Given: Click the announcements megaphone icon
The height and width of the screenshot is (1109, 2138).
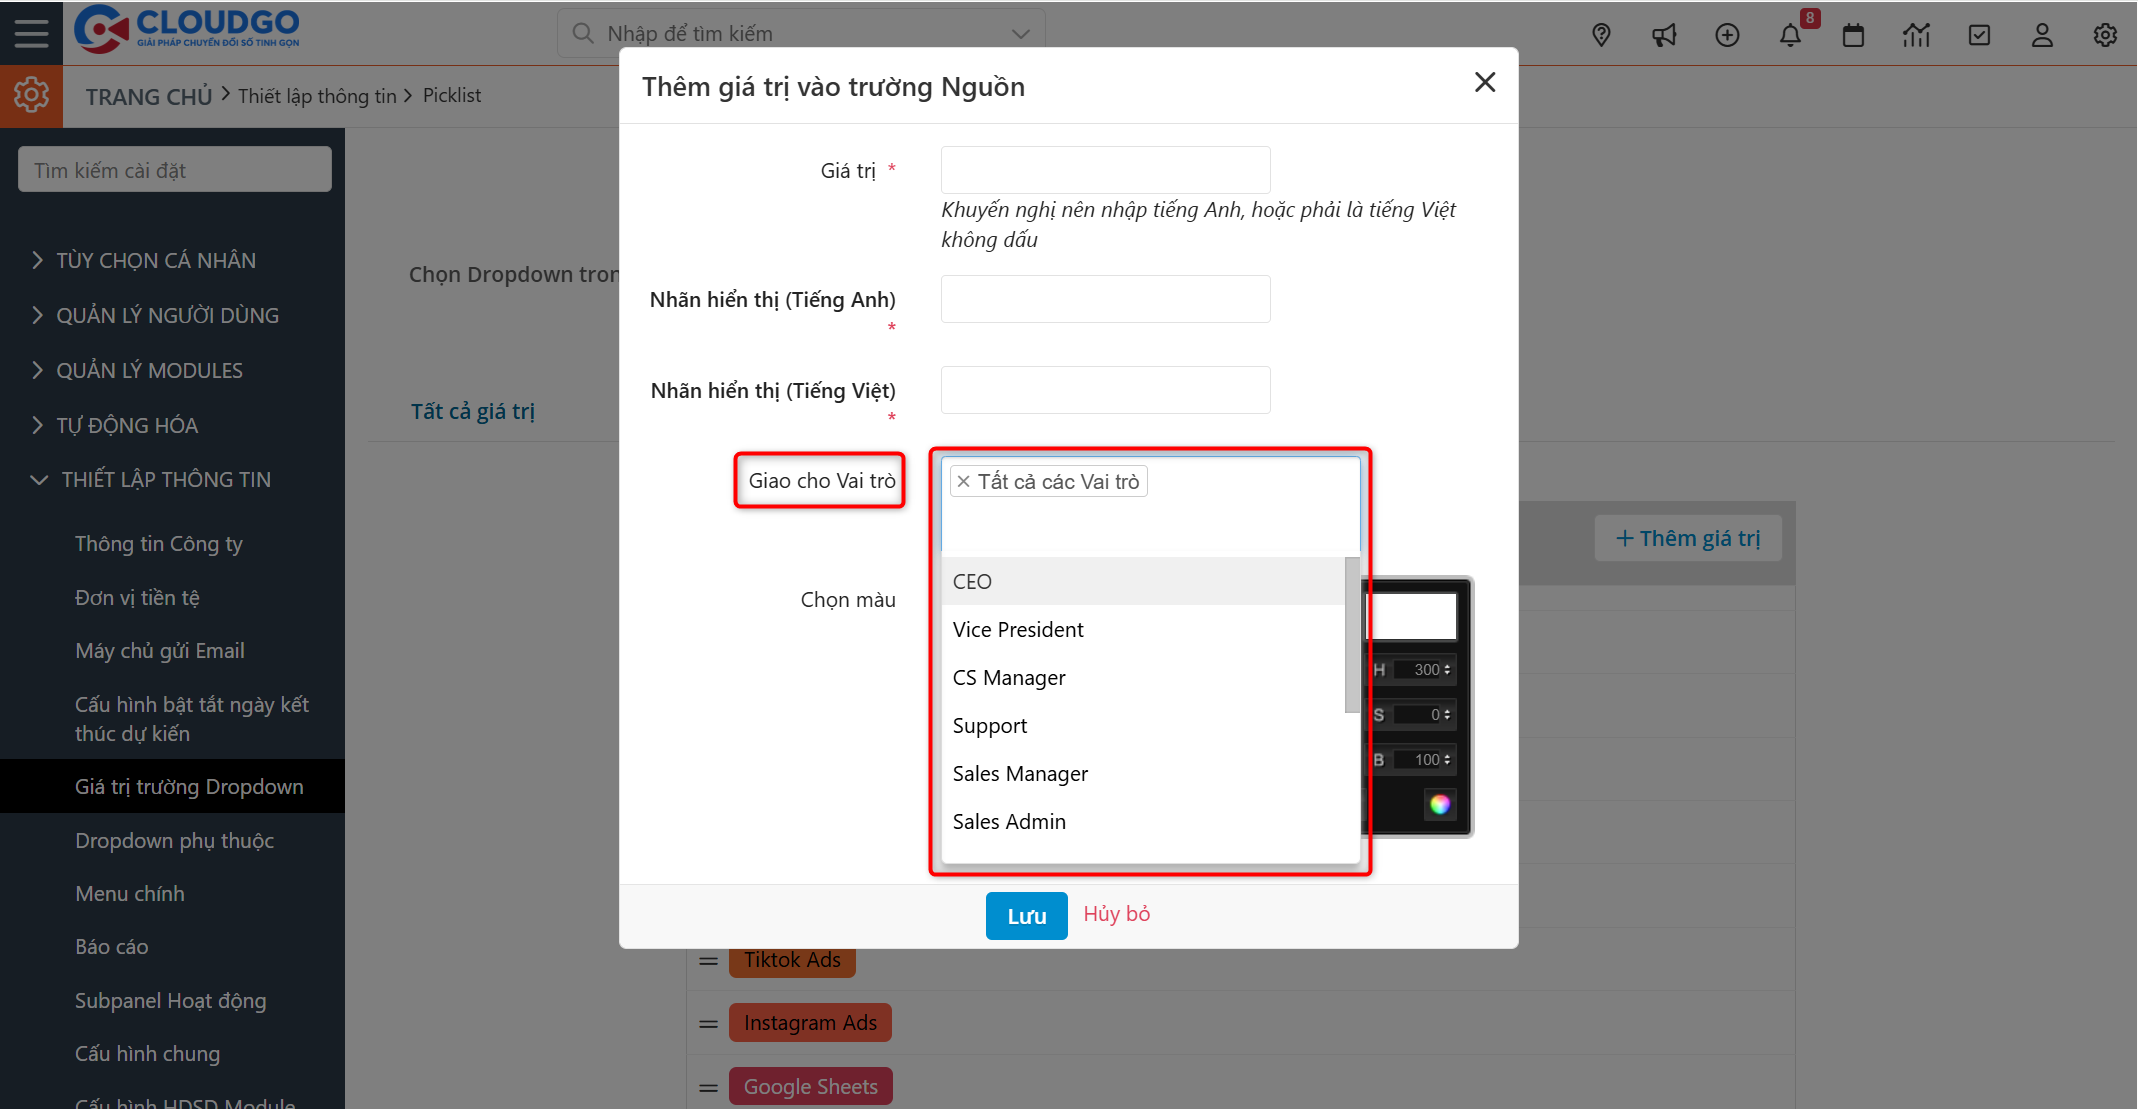Looking at the screenshot, I should click(x=1664, y=35).
